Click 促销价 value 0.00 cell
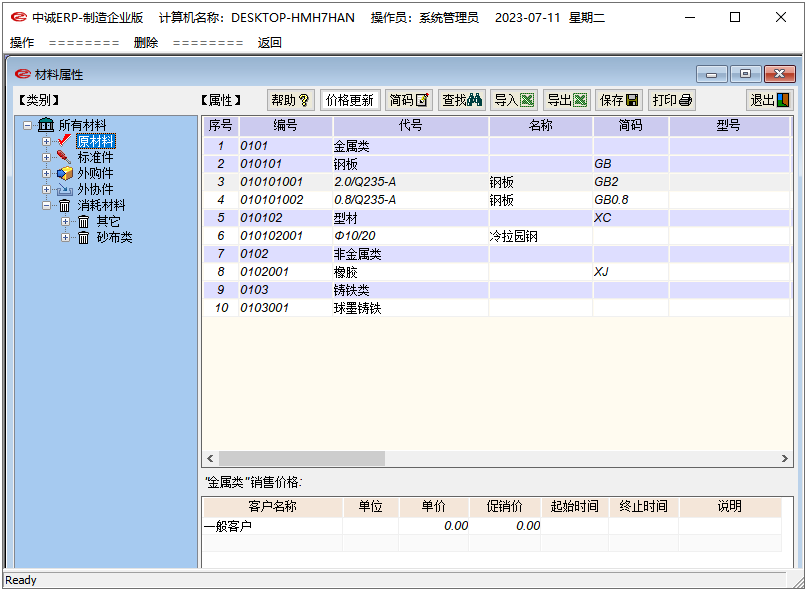808x593 pixels. [x=506, y=526]
